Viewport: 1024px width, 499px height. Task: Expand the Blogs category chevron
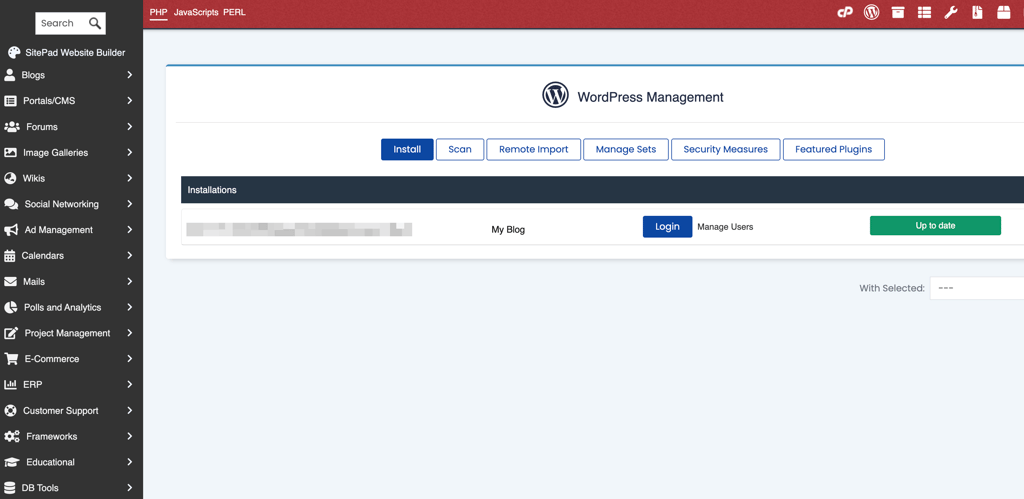point(129,75)
